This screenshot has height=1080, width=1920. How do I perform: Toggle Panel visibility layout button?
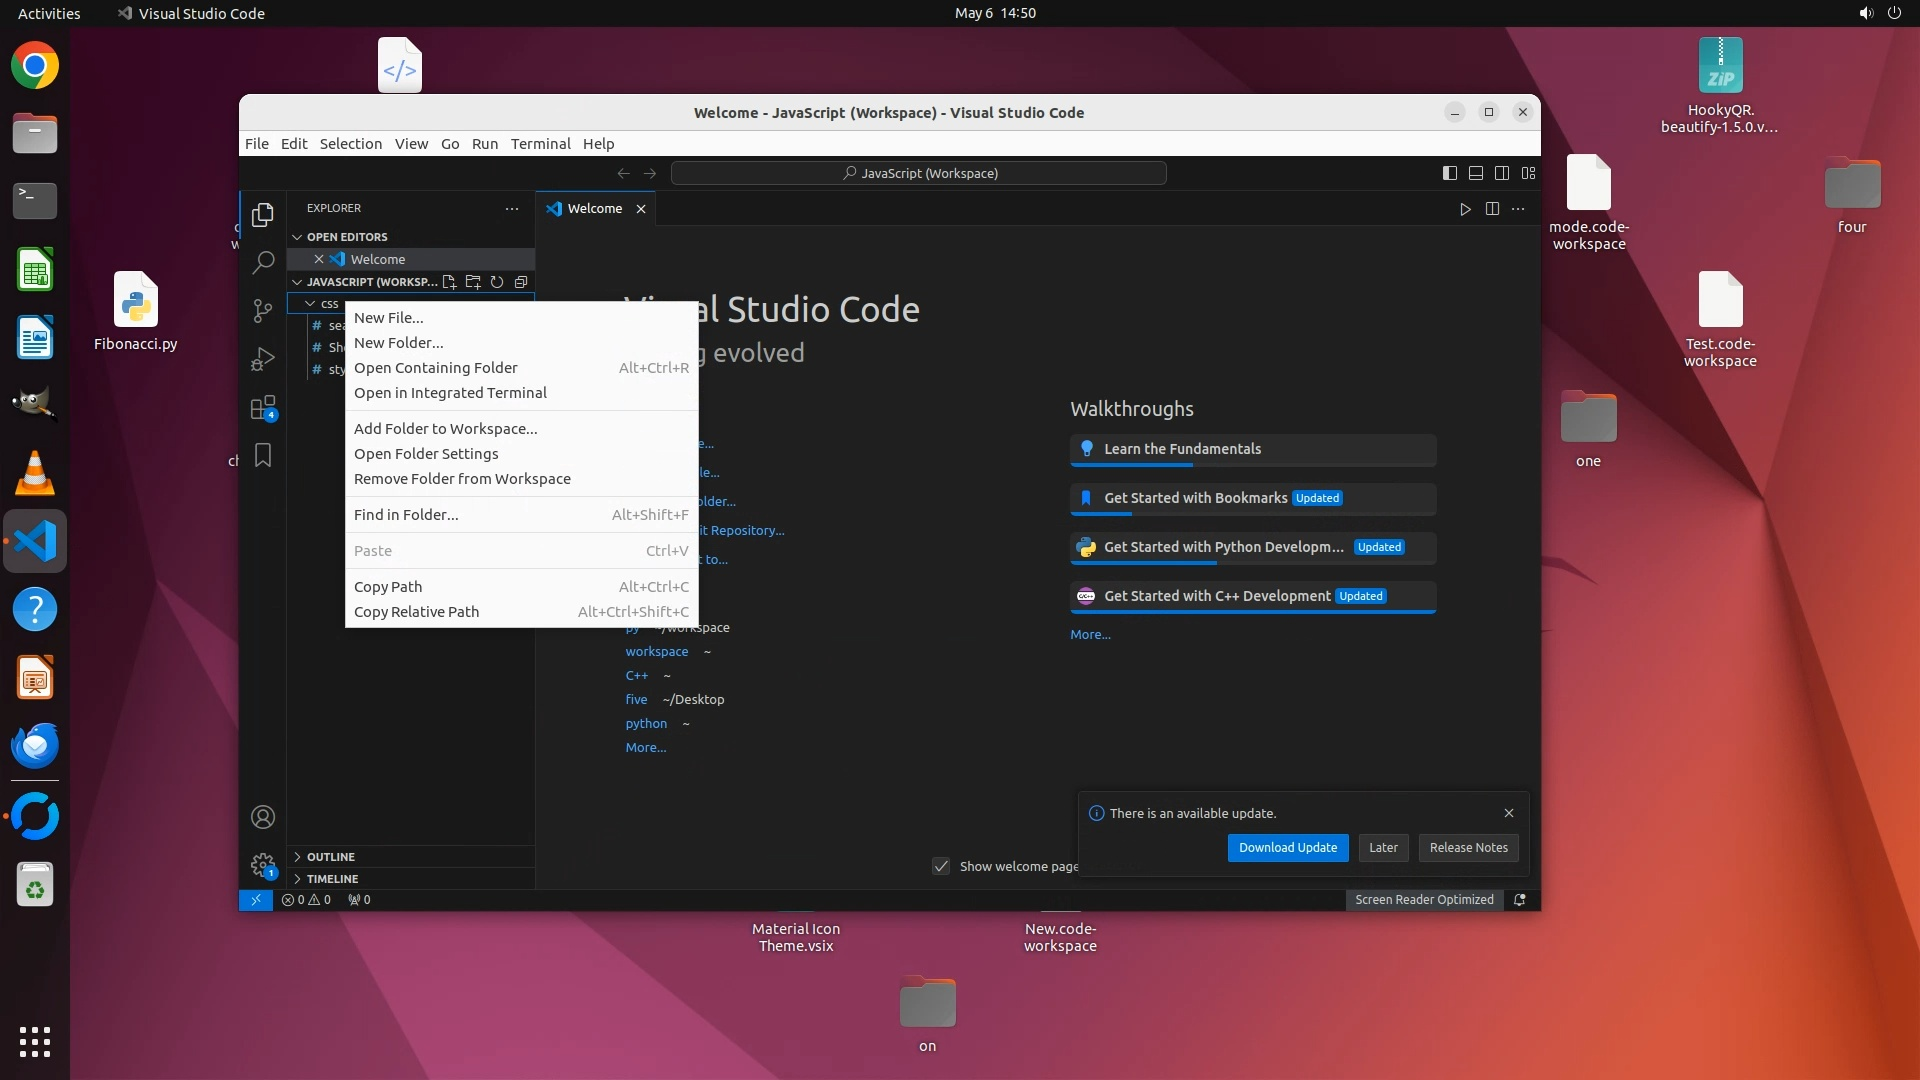tap(1476, 173)
